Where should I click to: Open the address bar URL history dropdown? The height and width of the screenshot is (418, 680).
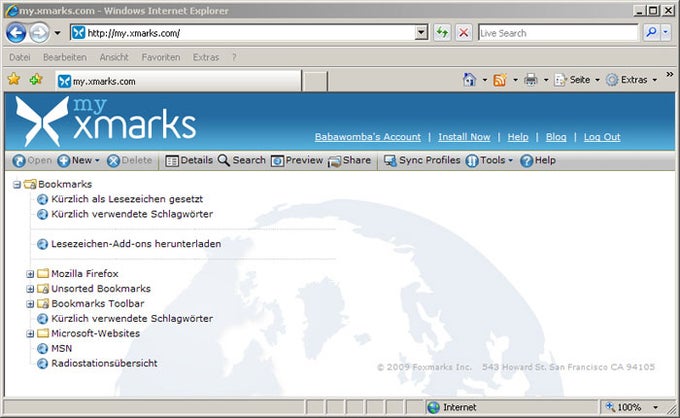pyautogui.click(x=421, y=33)
